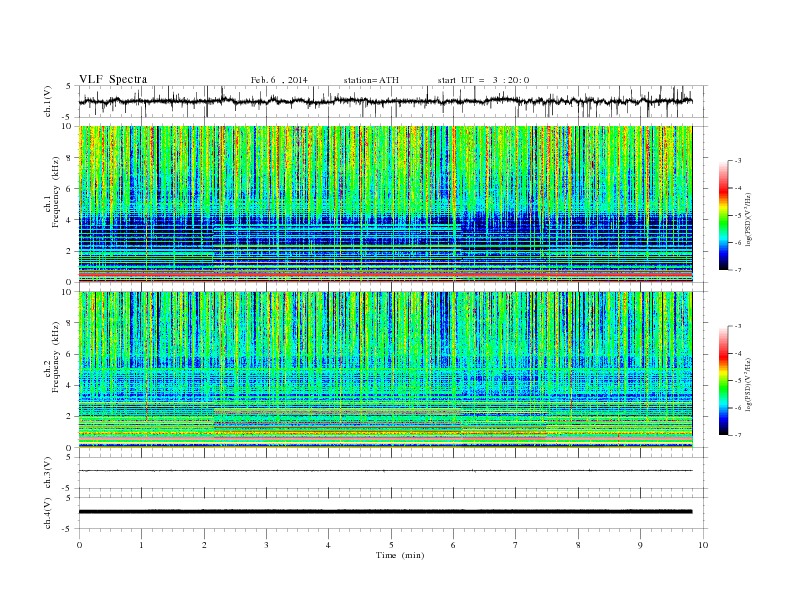Image resolution: width=792 pixels, height=612 pixels.
Task: Click the ch.2 "Frequency (kHz)" axis label
Action: [56, 357]
